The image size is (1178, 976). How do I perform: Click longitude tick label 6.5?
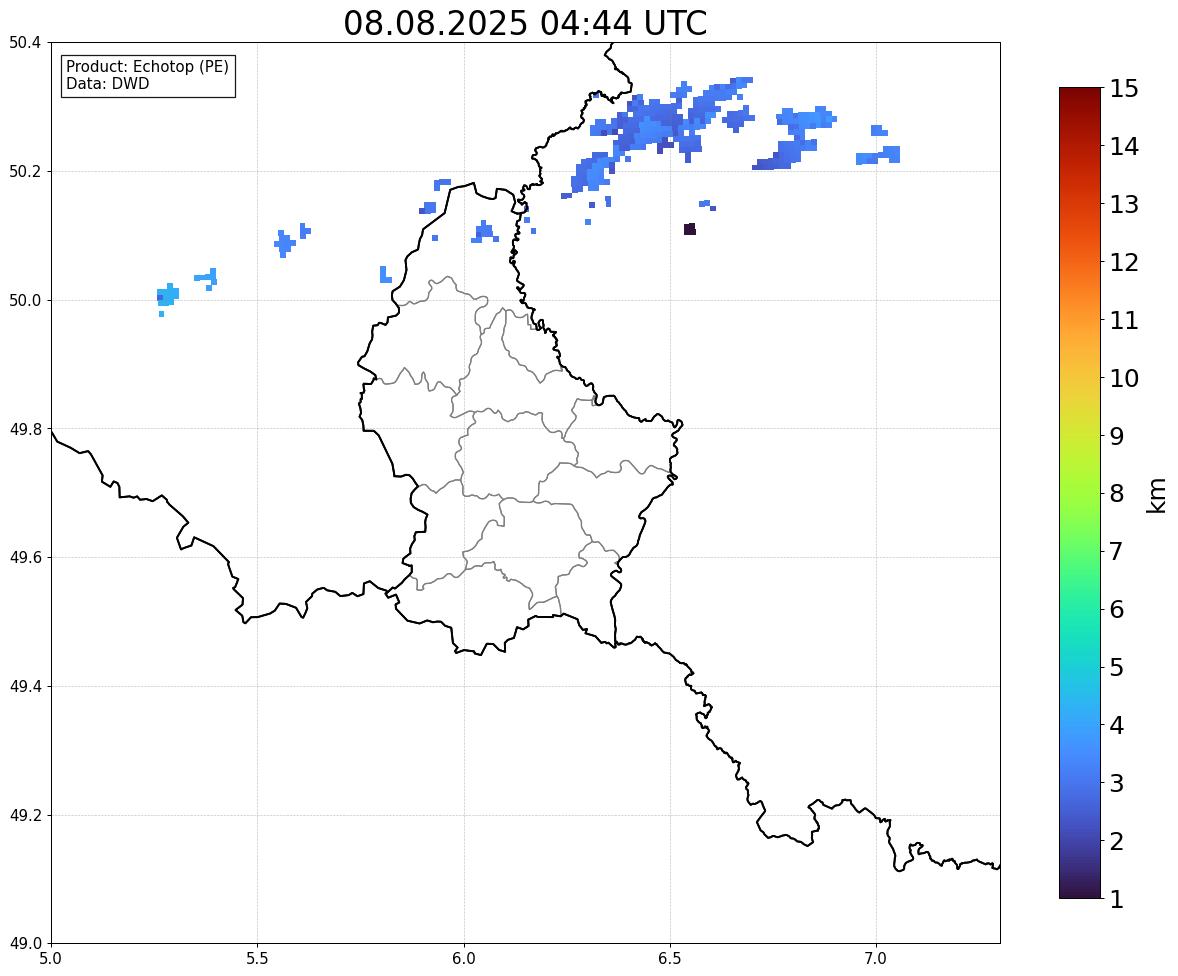pyautogui.click(x=670, y=959)
